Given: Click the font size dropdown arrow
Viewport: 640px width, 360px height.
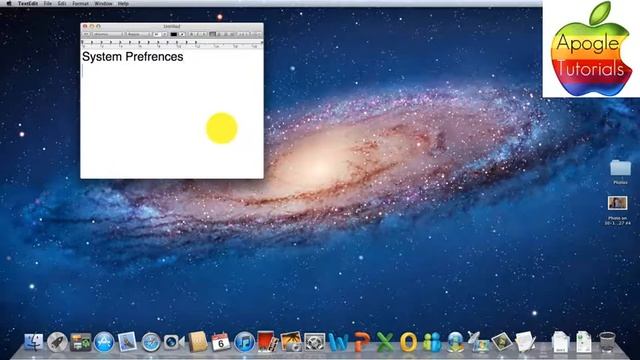Looking at the screenshot, I should click(164, 34).
